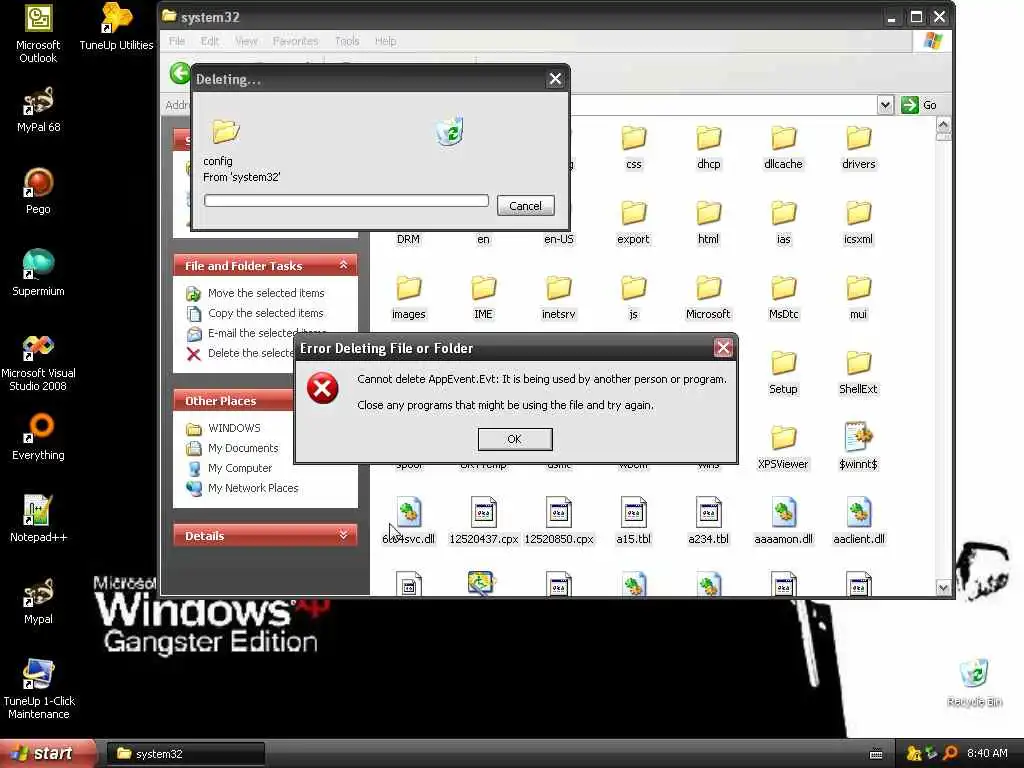The image size is (1024, 768).
Task: Click the Go button beside the address bar
Action: 919,105
